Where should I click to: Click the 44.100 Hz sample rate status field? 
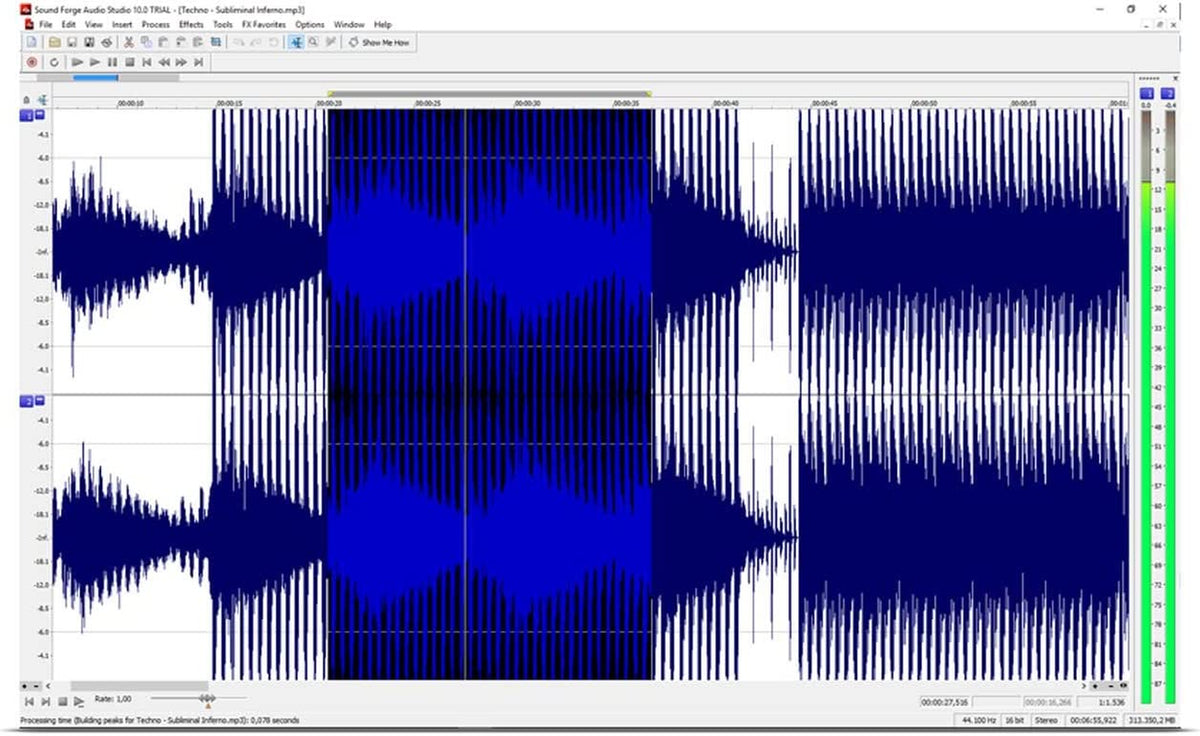point(979,720)
